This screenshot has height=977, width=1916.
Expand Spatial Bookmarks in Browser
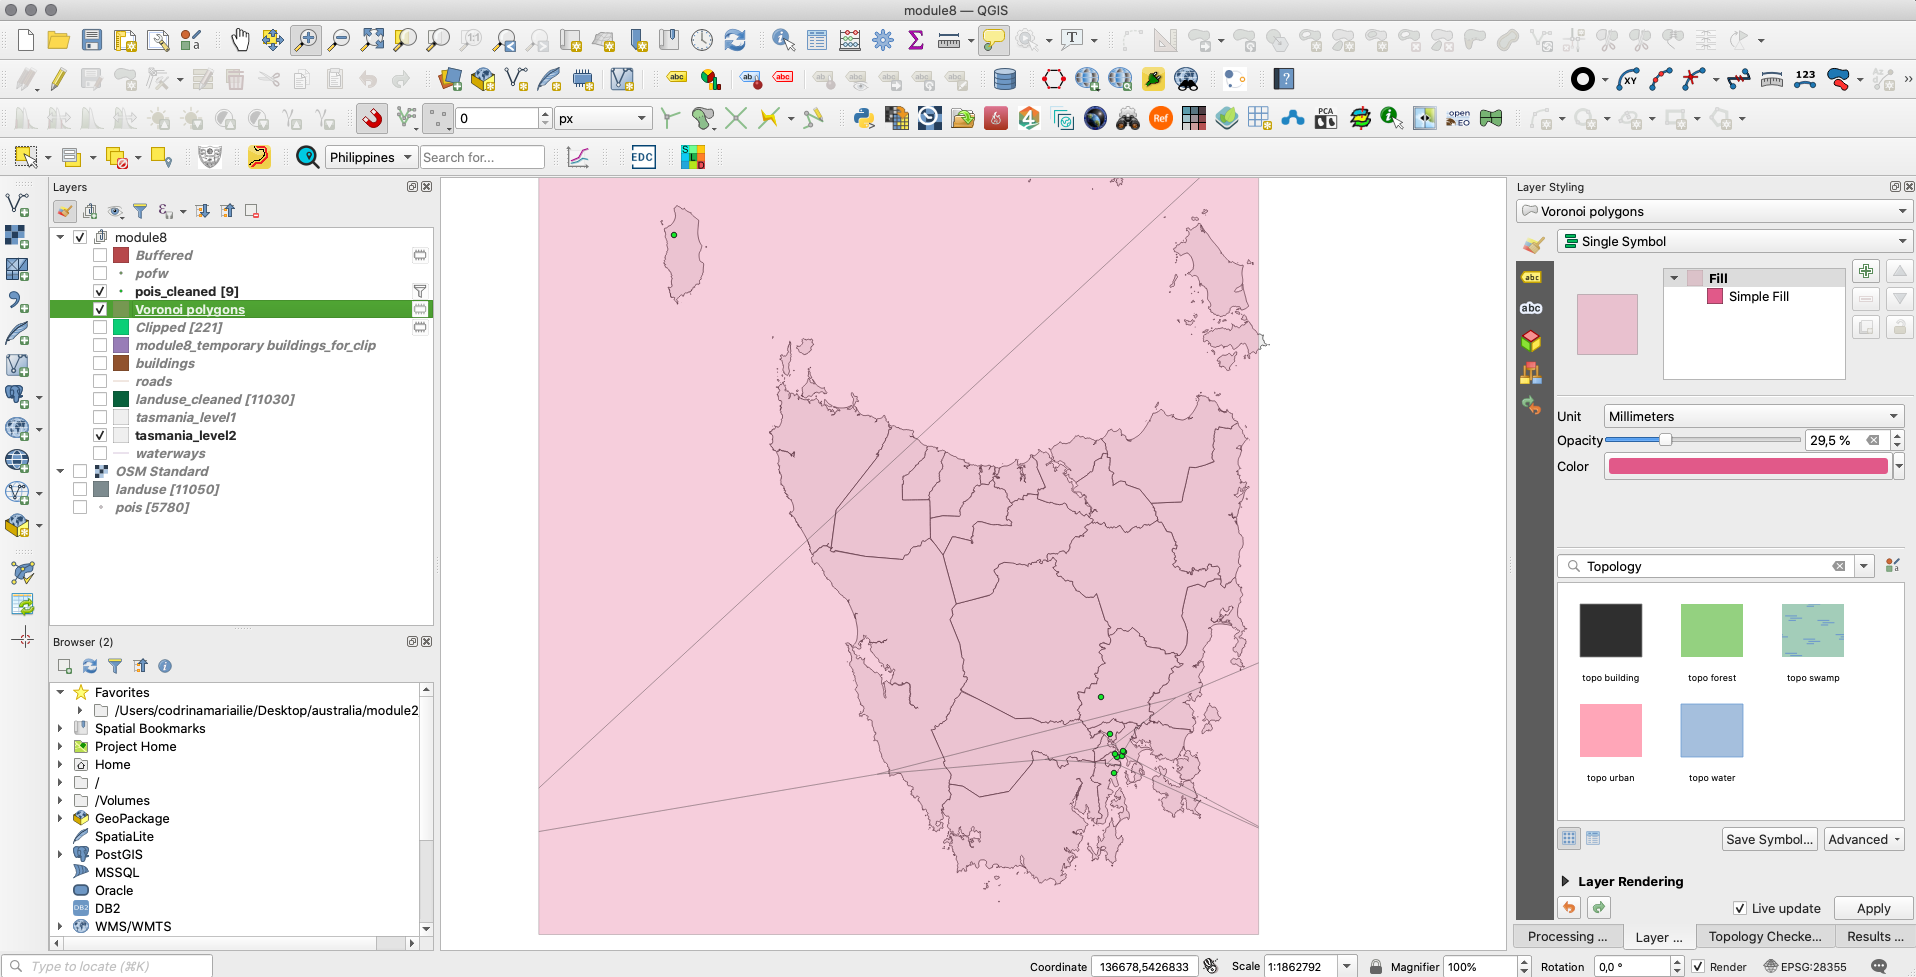pyautogui.click(x=60, y=728)
